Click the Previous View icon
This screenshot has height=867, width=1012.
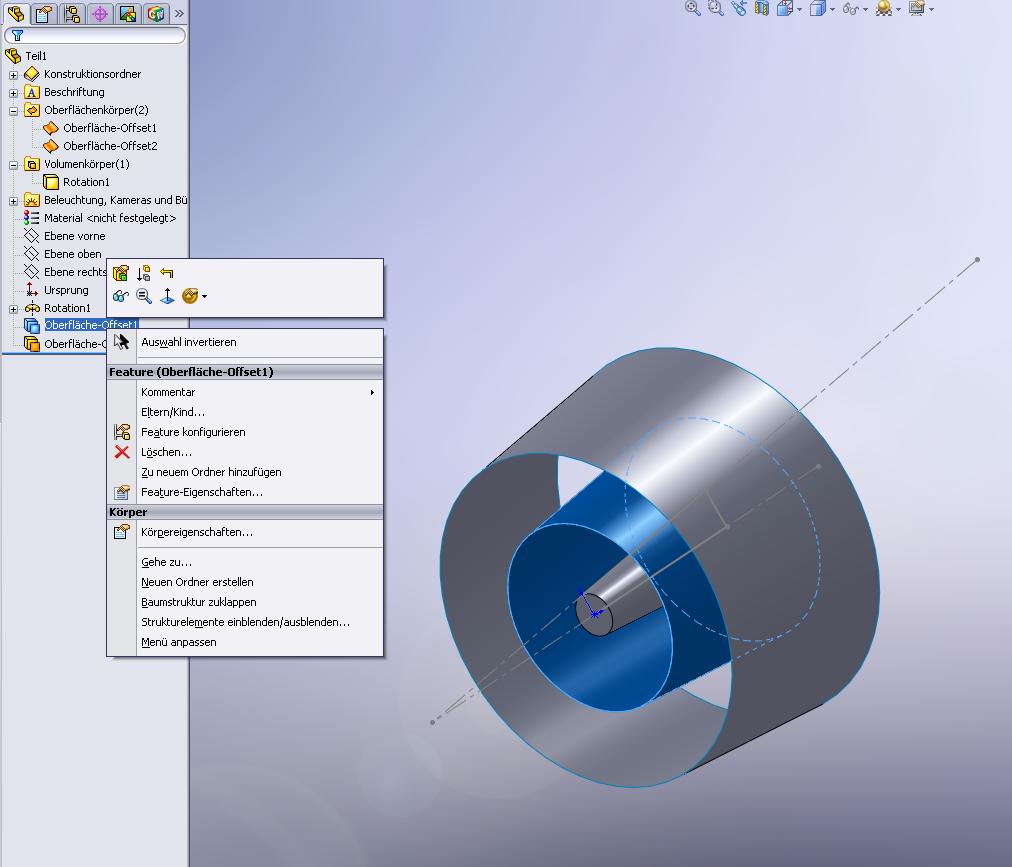739,8
